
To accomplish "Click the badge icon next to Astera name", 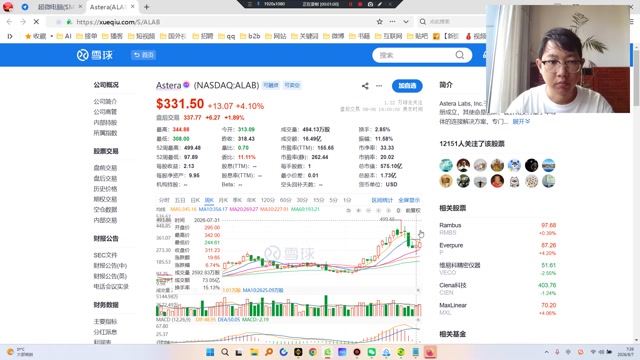I will [x=186, y=85].
